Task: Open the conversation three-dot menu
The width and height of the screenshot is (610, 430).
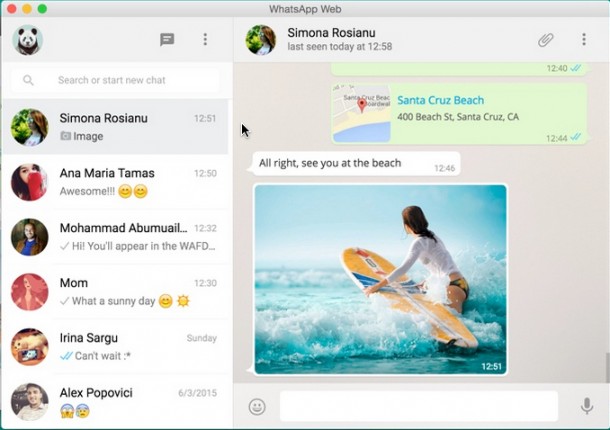Action: click(584, 39)
